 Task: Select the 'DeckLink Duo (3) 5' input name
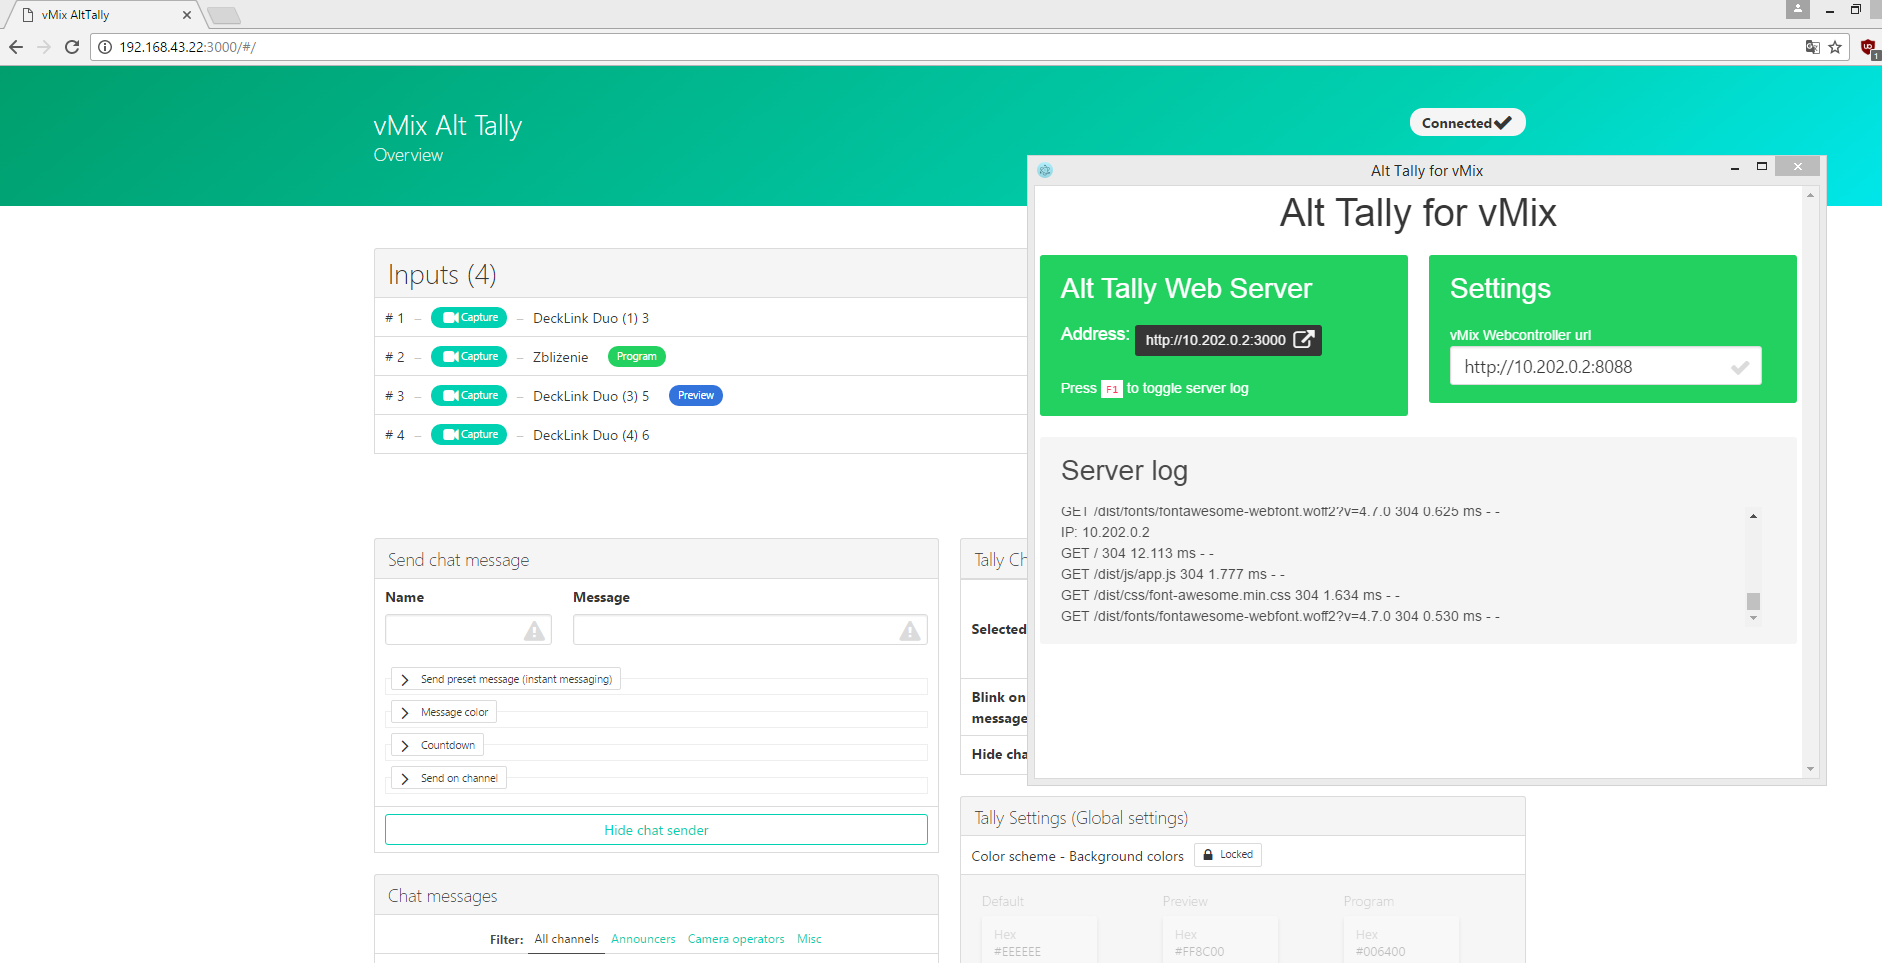(591, 396)
